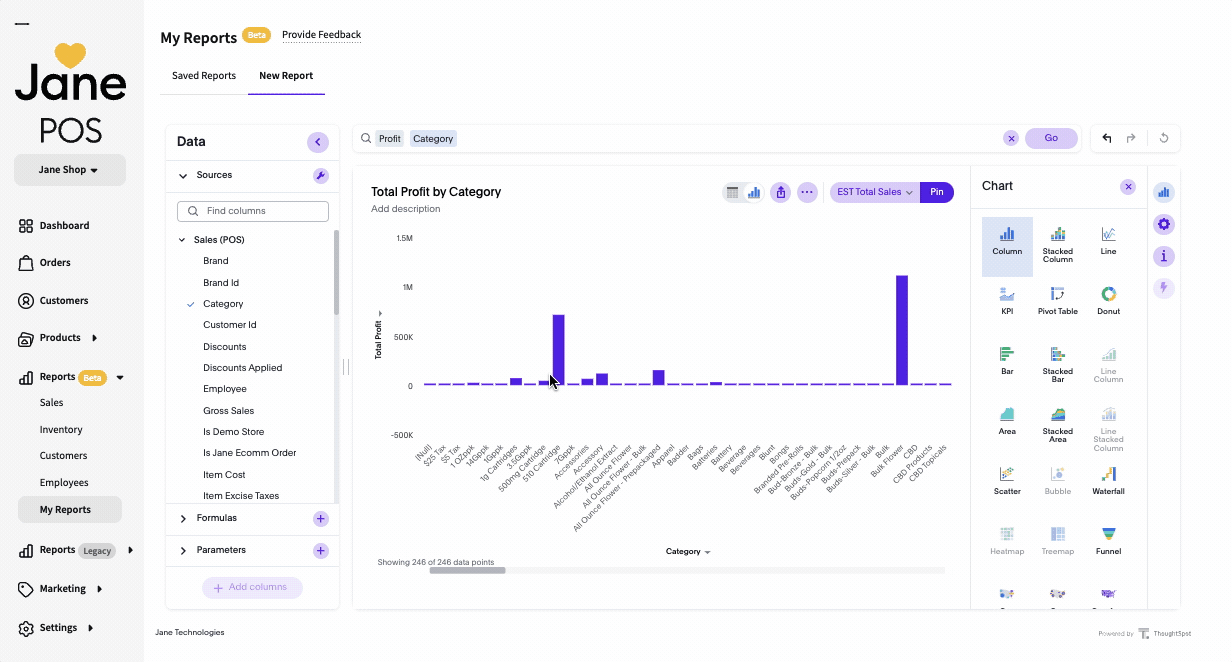Screen dimensions: 1232x662
Task: Select the Scatter chart type
Action: click(x=1007, y=482)
